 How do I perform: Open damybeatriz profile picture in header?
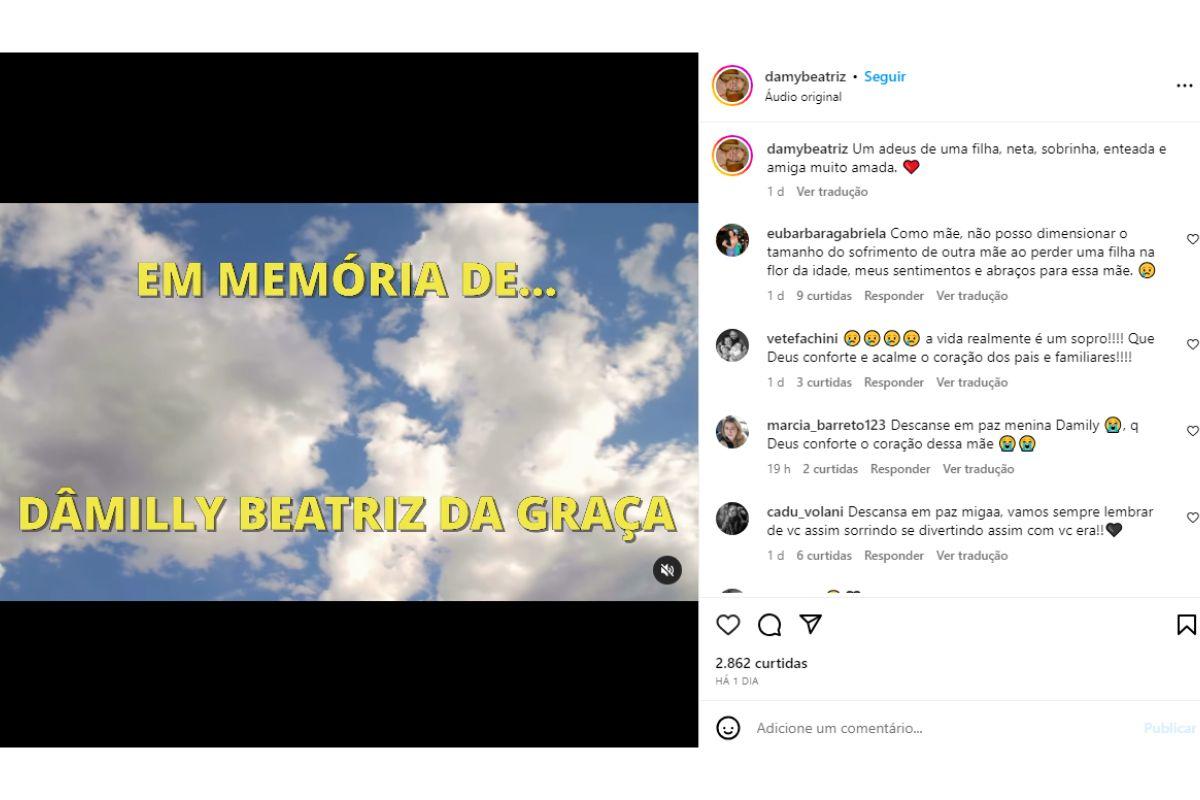732,85
